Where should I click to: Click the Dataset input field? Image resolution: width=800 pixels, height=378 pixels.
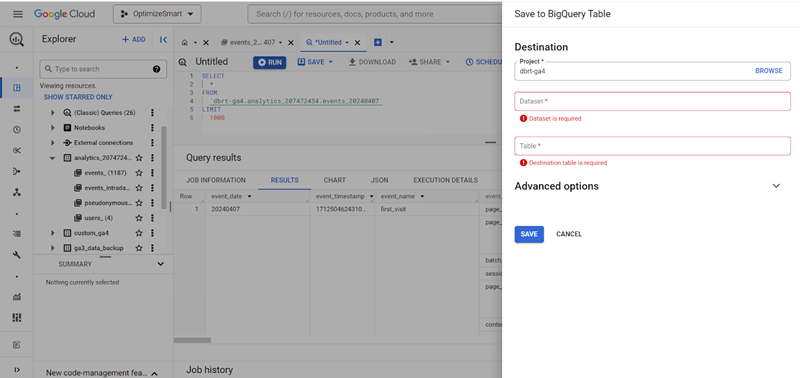click(x=653, y=102)
